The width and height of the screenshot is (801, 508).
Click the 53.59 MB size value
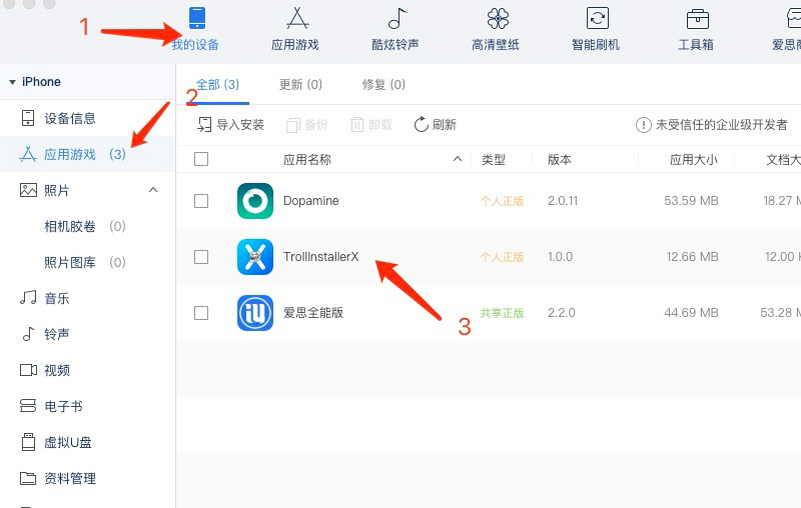point(691,201)
